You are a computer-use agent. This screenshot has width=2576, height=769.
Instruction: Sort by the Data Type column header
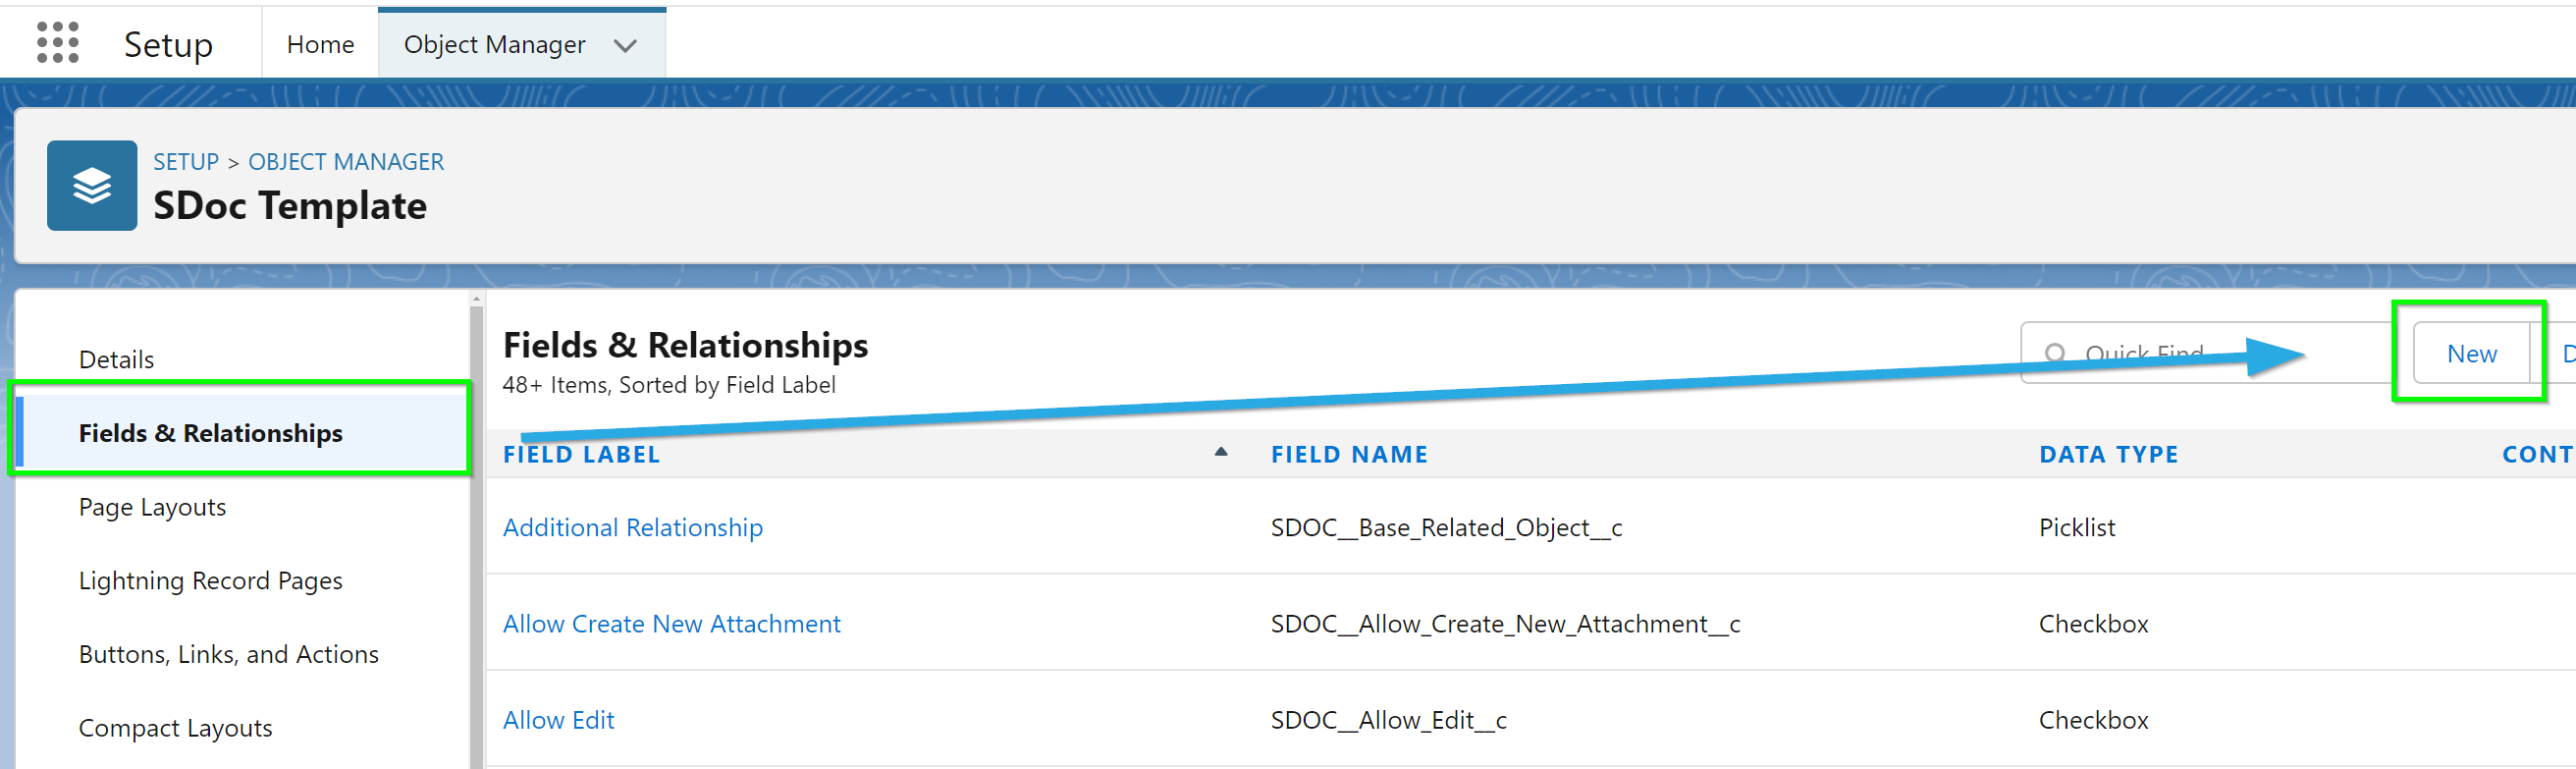(2108, 454)
